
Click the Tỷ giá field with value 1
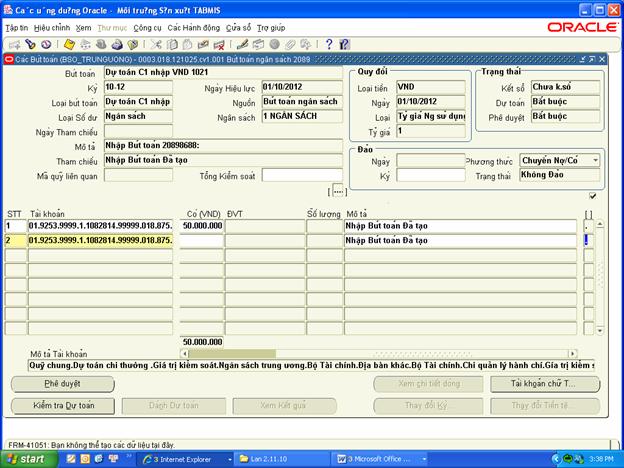(431, 131)
